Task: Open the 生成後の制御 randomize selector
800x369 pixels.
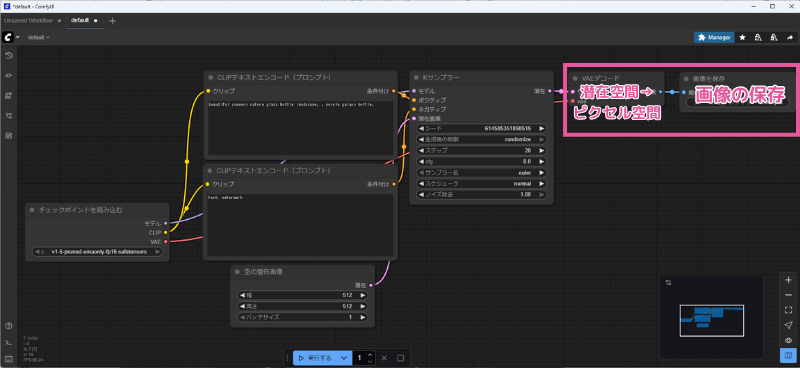Action: click(482, 139)
